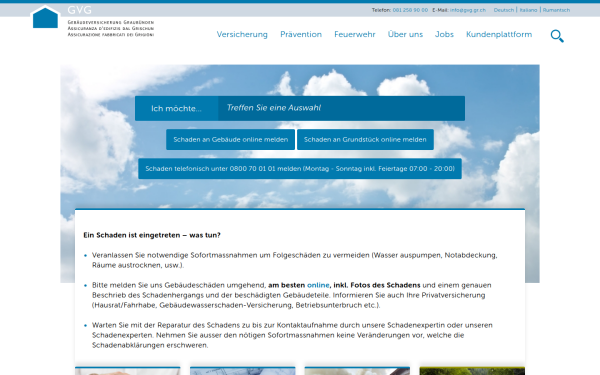This screenshot has height=375, width=600.
Task: Click 'Schaden an Gebäude online melden' button
Action: (x=230, y=140)
